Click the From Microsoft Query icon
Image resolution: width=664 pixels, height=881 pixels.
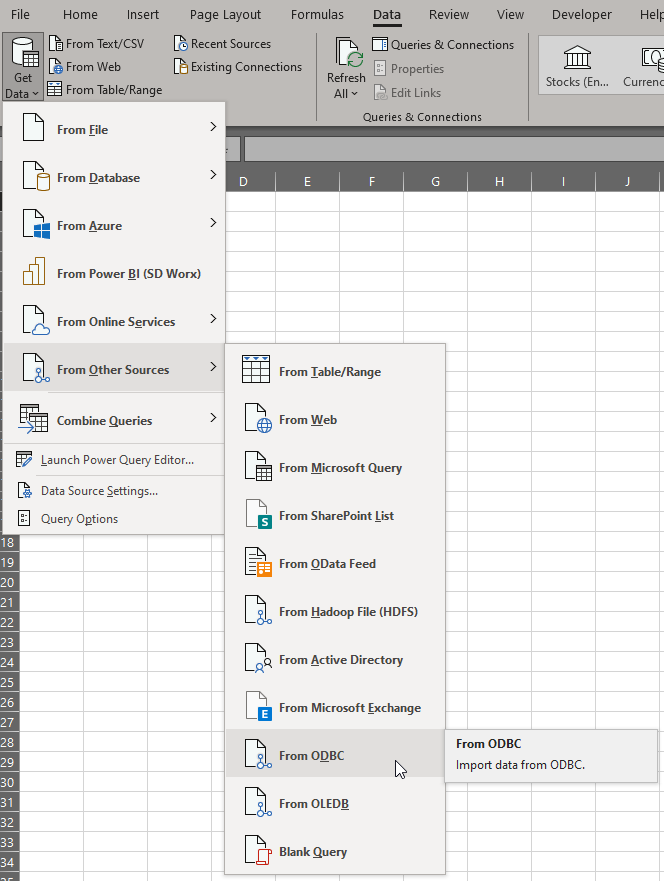[258, 466]
